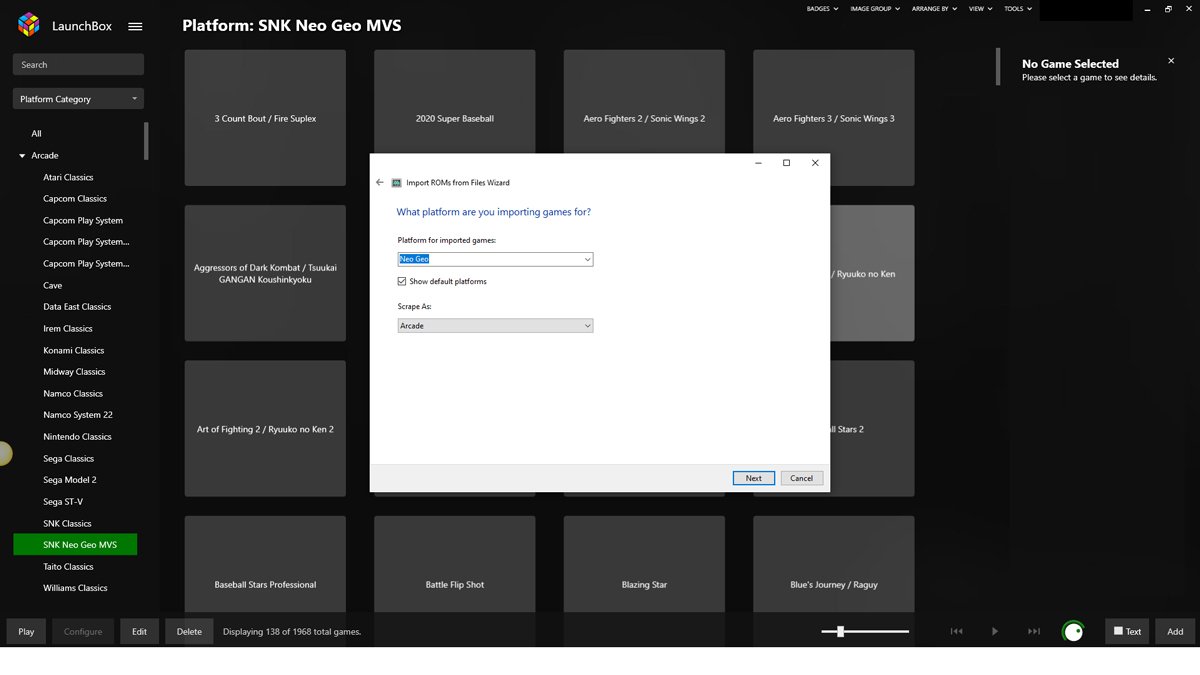
Task: Open the Image Group menu
Action: coord(875,9)
